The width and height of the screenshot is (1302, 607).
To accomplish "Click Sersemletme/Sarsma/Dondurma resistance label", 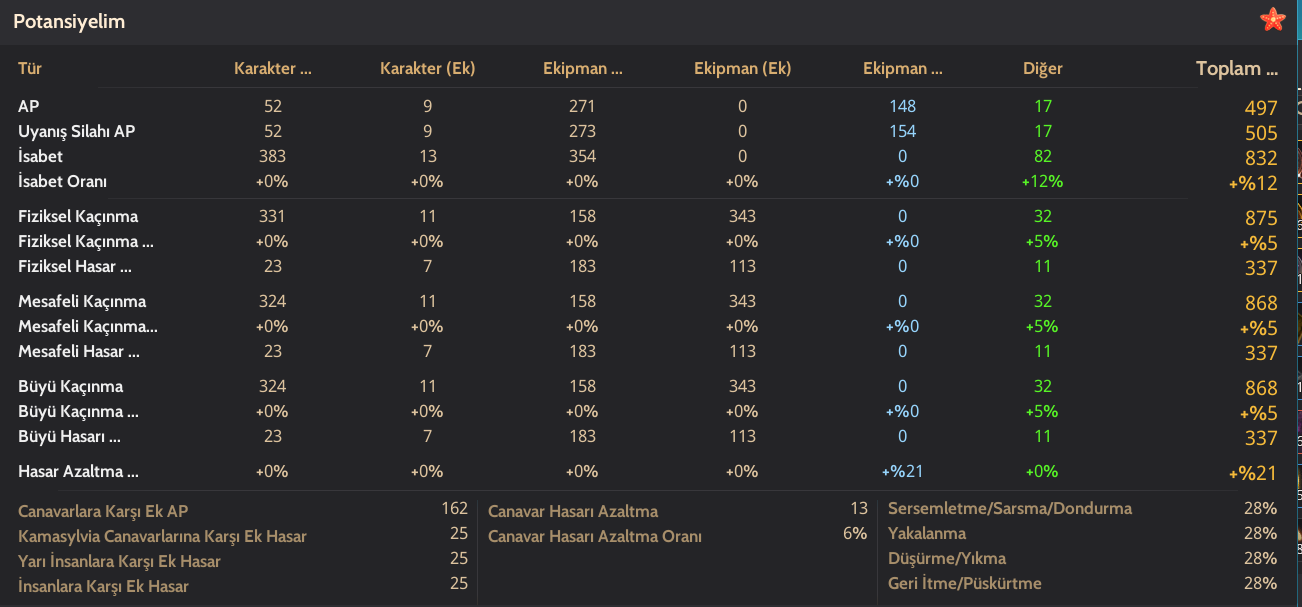I will click(x=1010, y=508).
